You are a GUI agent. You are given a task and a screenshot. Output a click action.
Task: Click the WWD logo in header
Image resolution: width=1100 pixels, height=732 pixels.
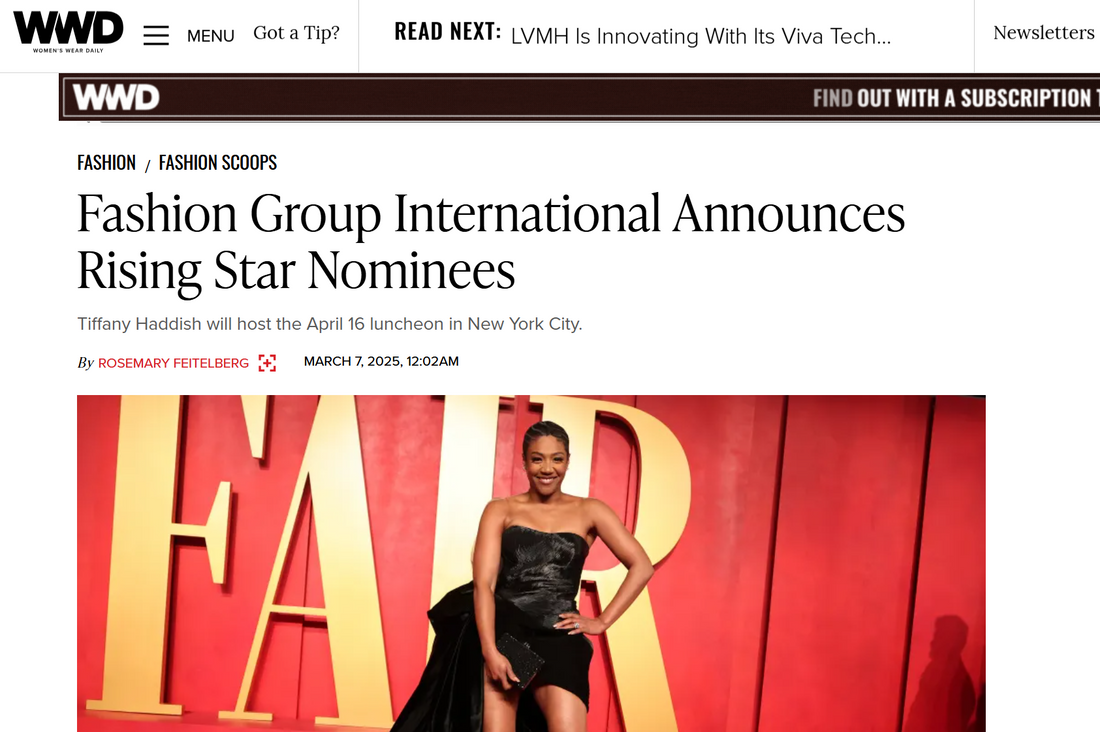pos(68,32)
